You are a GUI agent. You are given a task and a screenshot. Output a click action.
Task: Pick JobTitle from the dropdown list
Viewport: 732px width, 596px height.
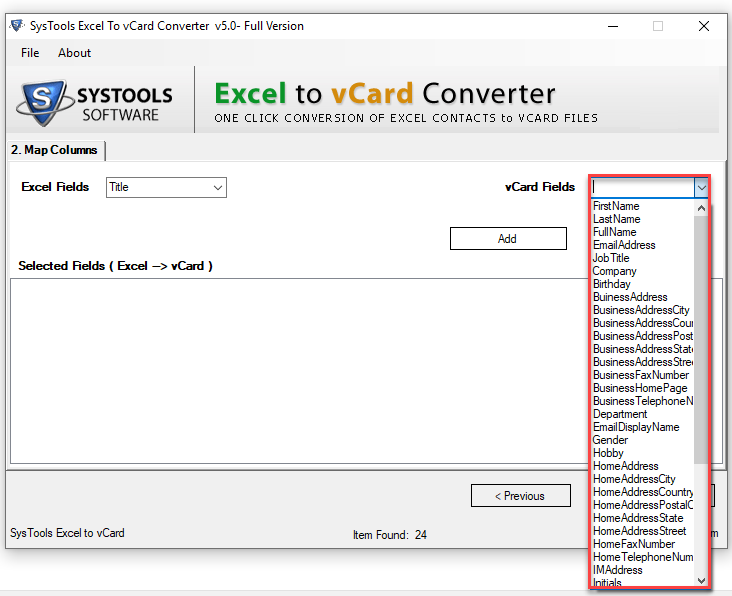click(611, 258)
